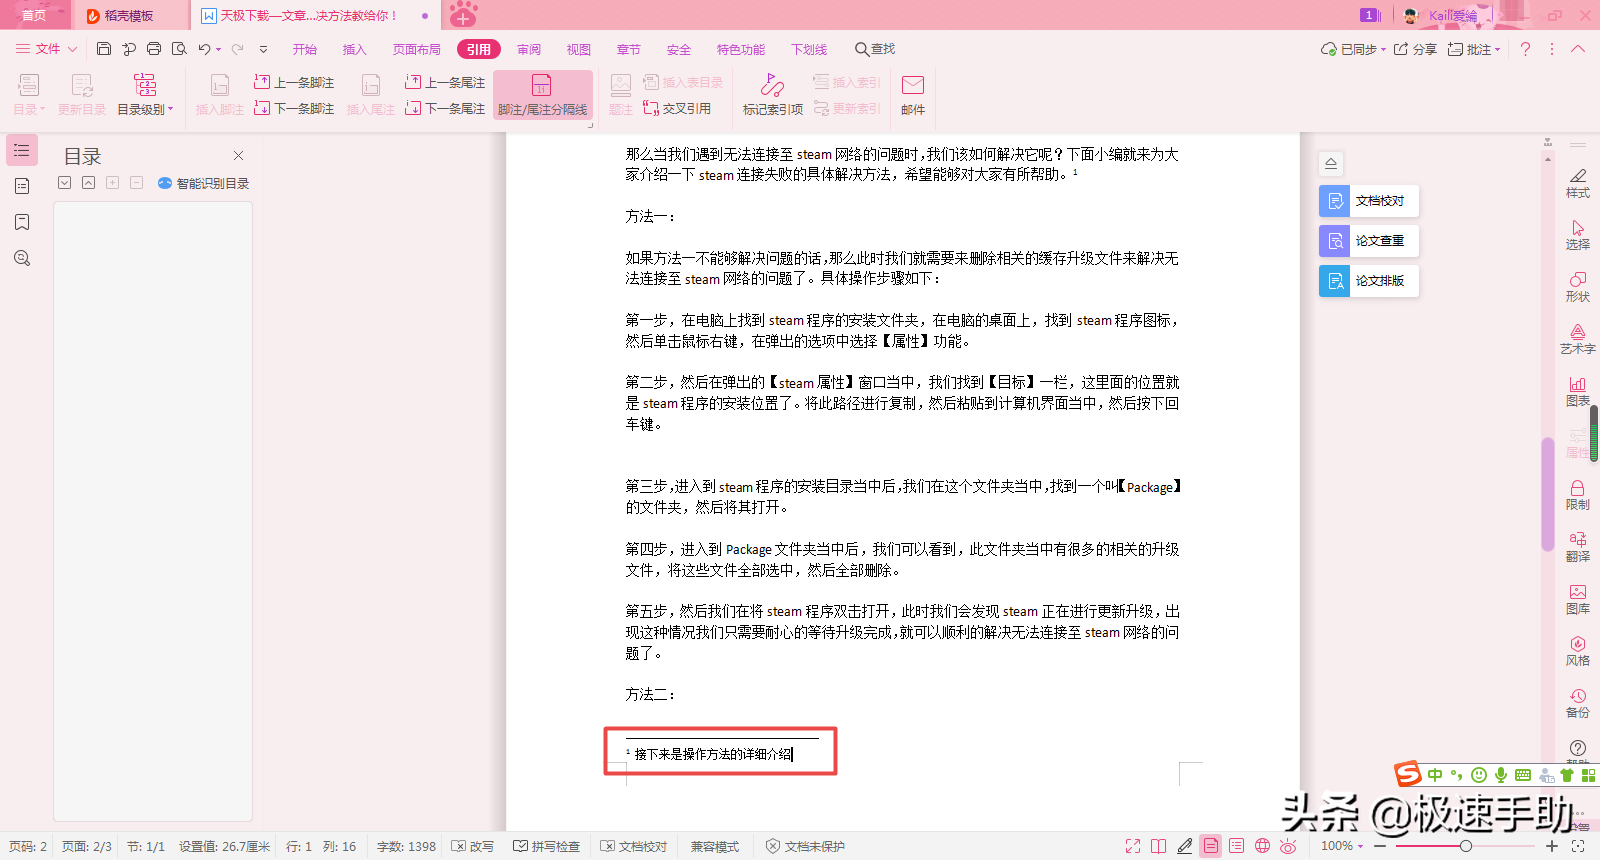Toggle 脚注/尾注分隔线 separator line button

click(542, 95)
